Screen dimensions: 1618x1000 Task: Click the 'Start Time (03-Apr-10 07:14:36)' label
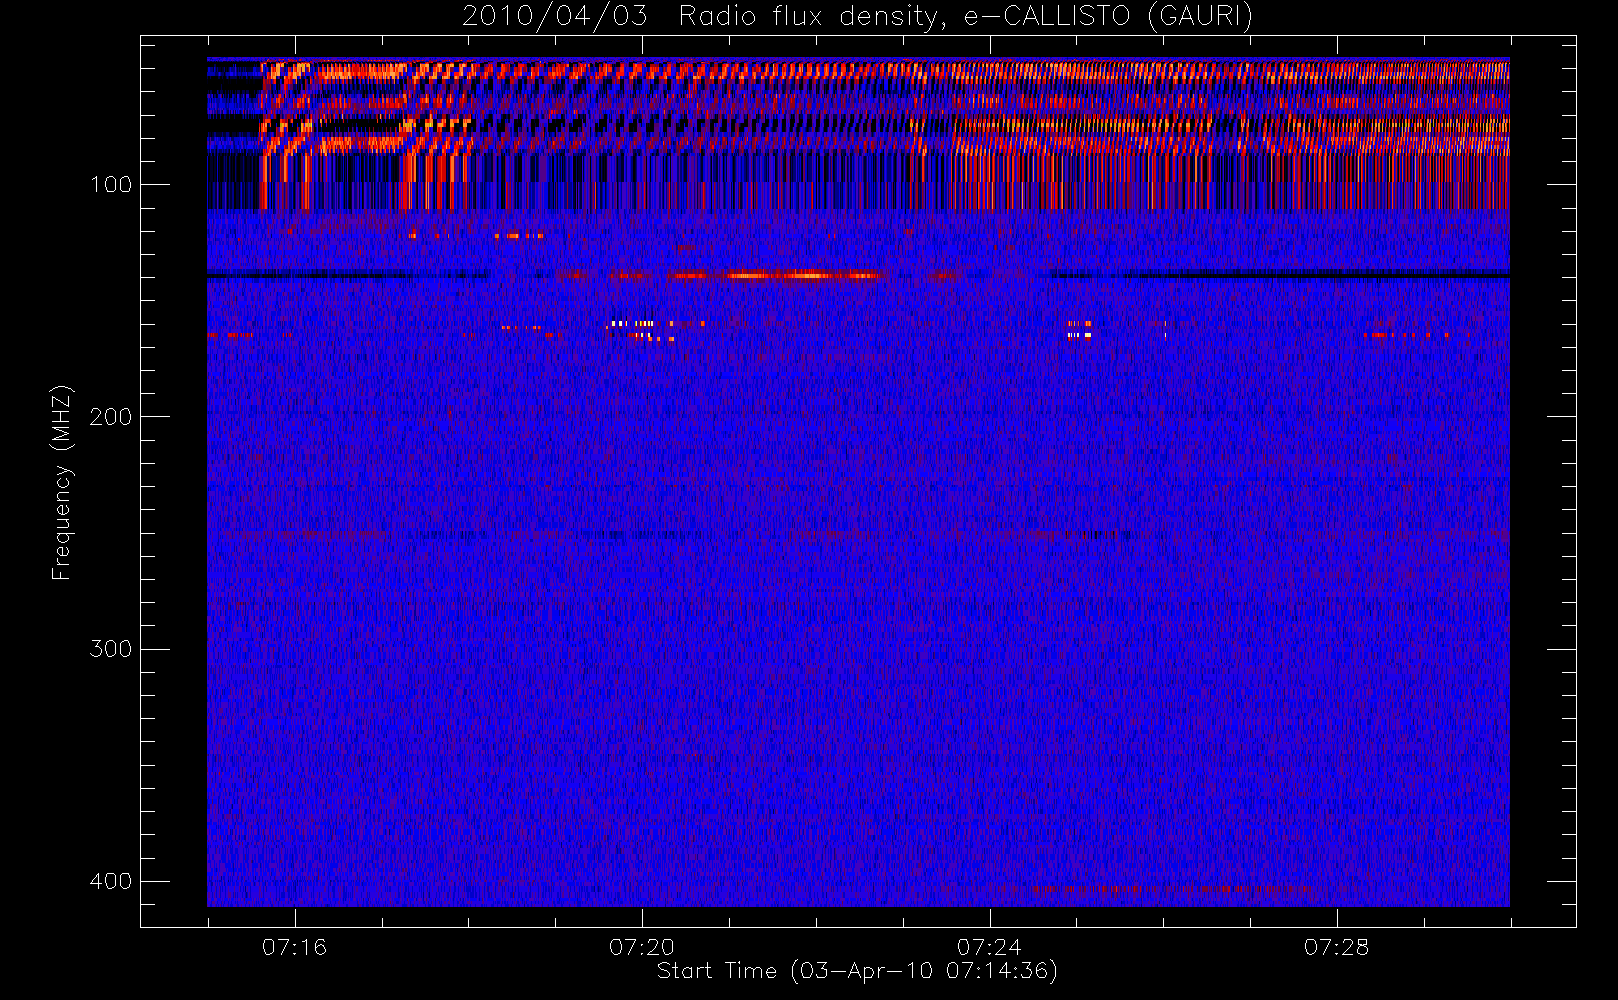(x=857, y=971)
